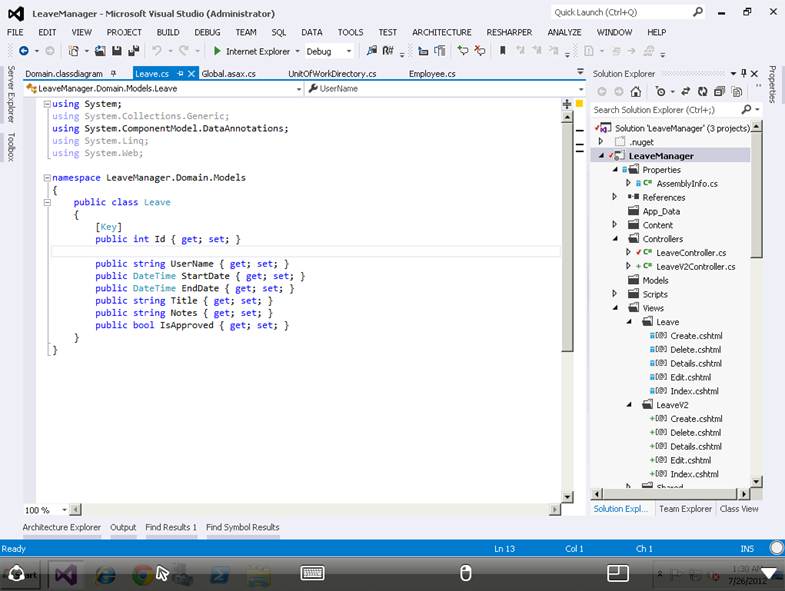The width and height of the screenshot is (785, 591).
Task: Open the Toolbox side tab
Action: [x=11, y=147]
